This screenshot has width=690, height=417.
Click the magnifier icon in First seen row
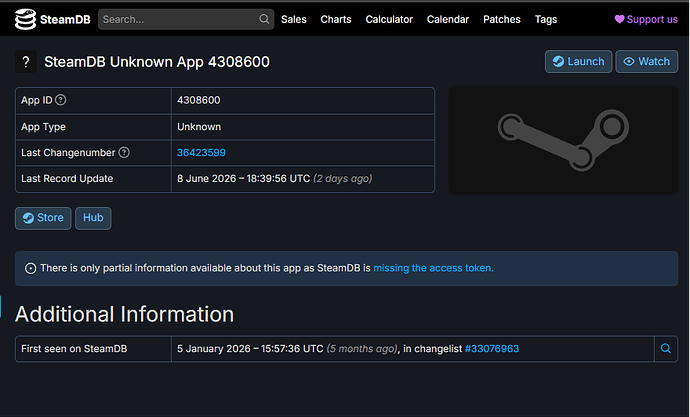(666, 349)
